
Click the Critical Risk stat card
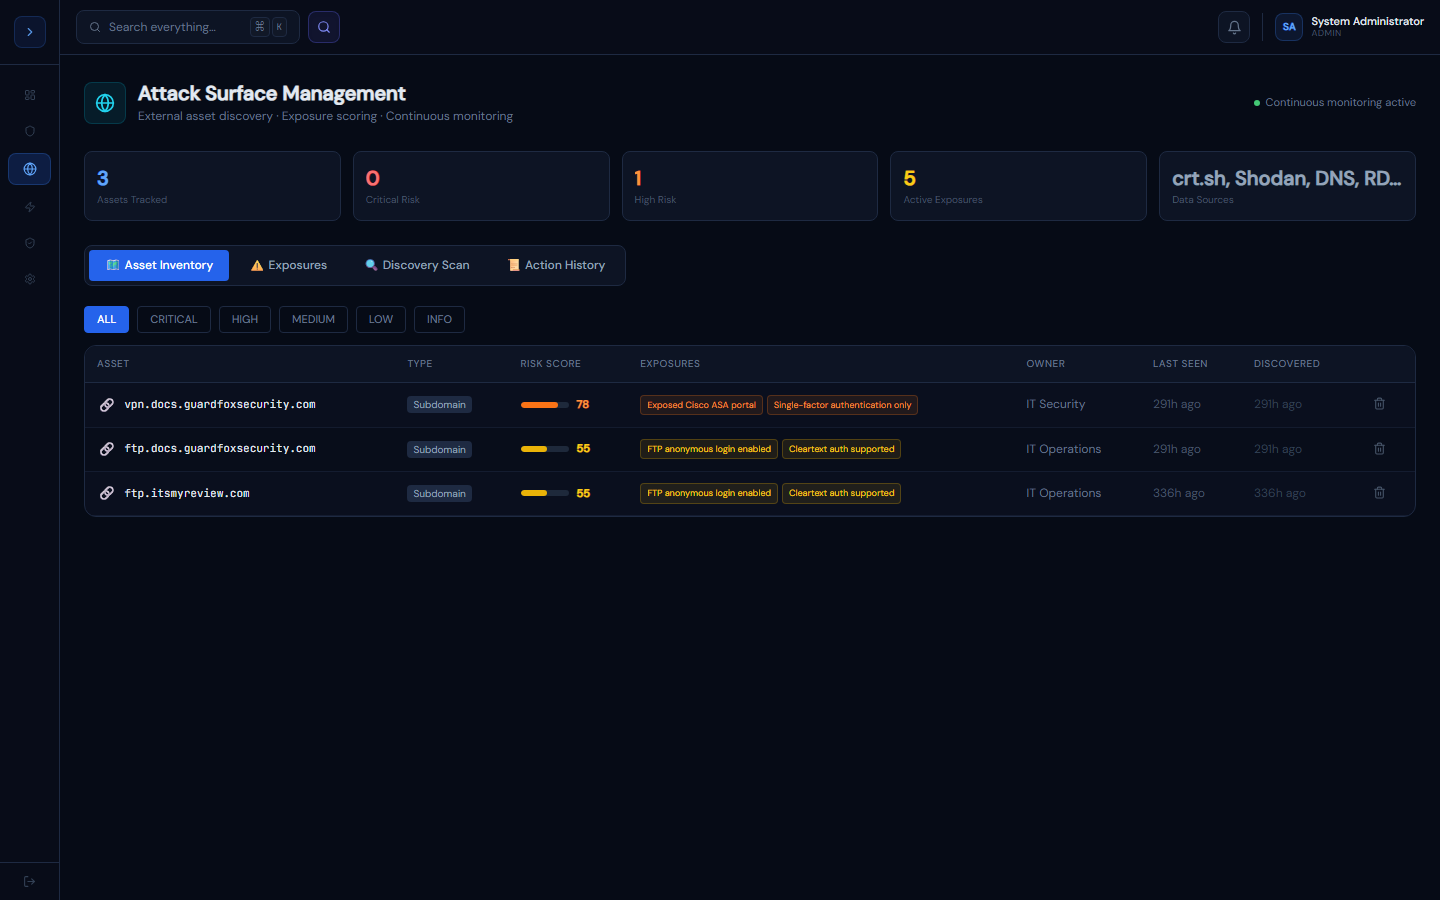pyautogui.click(x=481, y=186)
